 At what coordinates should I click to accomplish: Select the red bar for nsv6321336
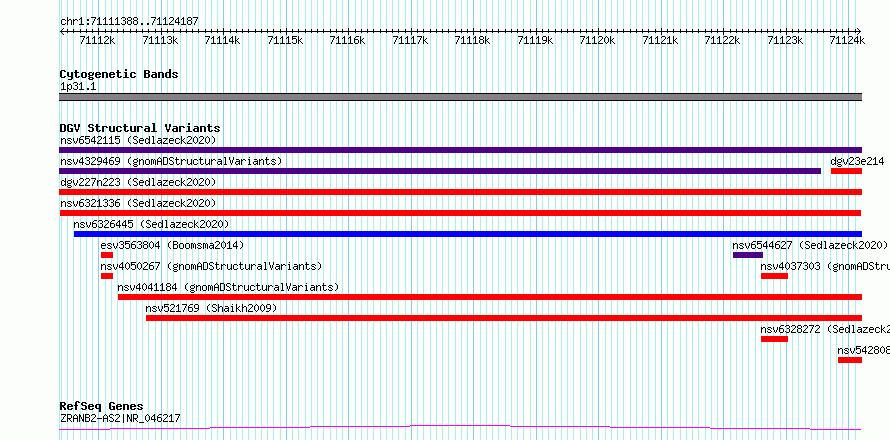point(460,213)
